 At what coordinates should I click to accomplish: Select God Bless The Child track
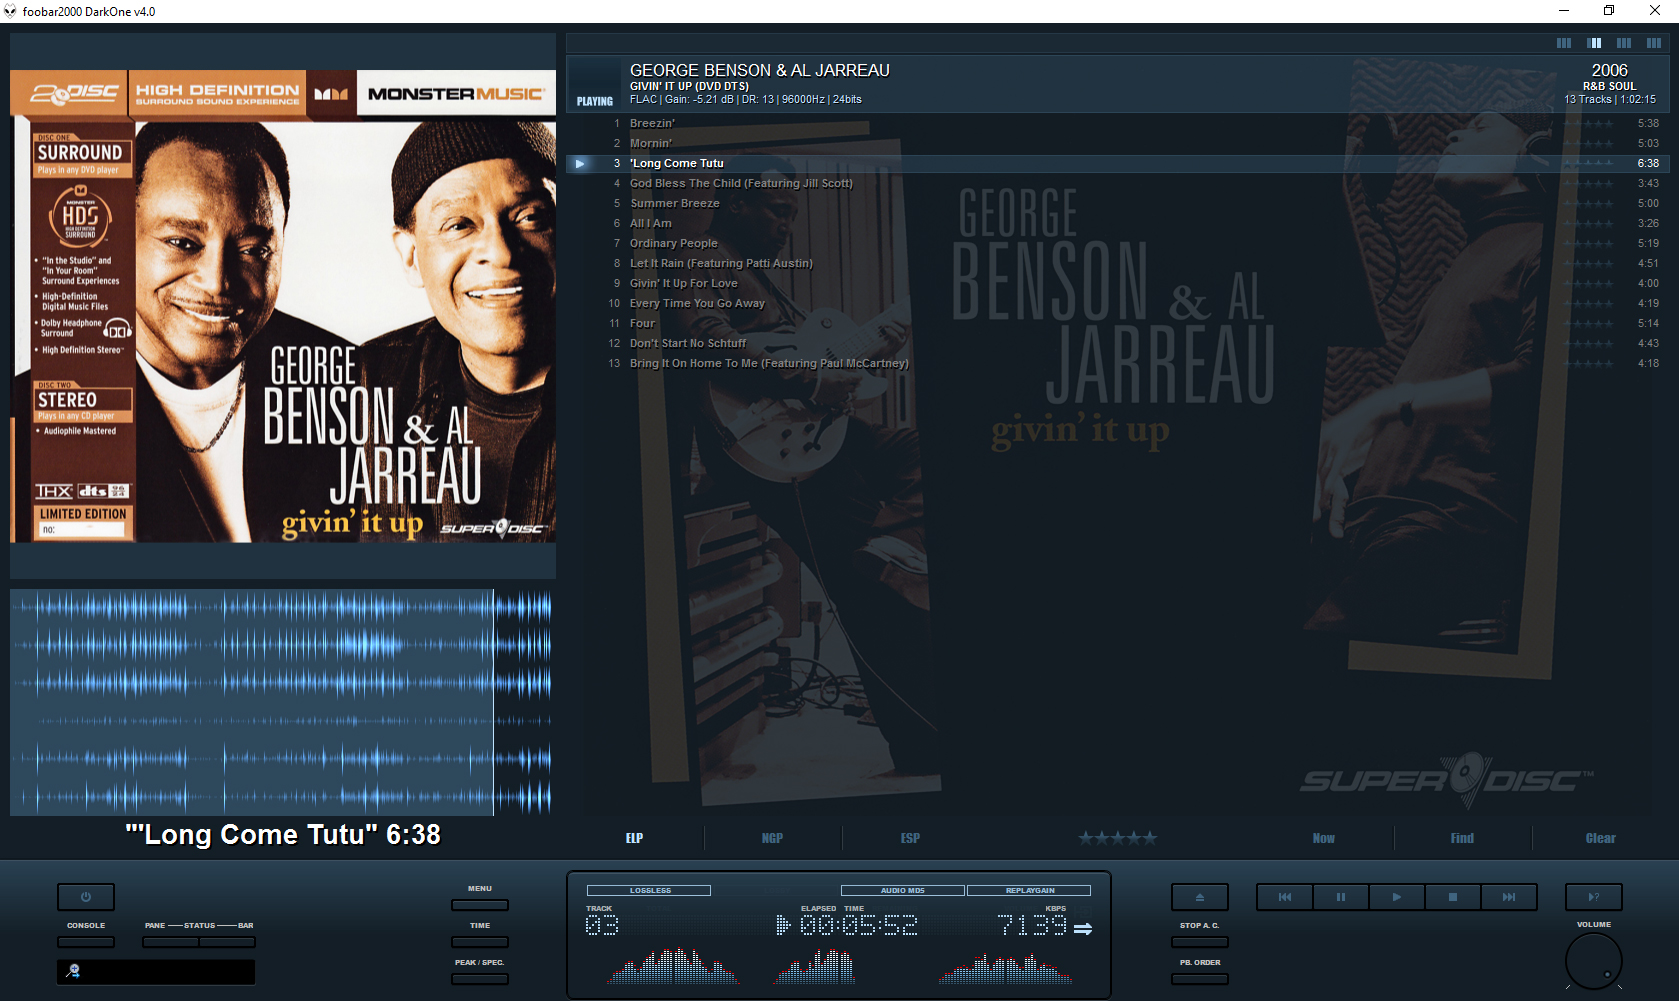click(1118, 183)
